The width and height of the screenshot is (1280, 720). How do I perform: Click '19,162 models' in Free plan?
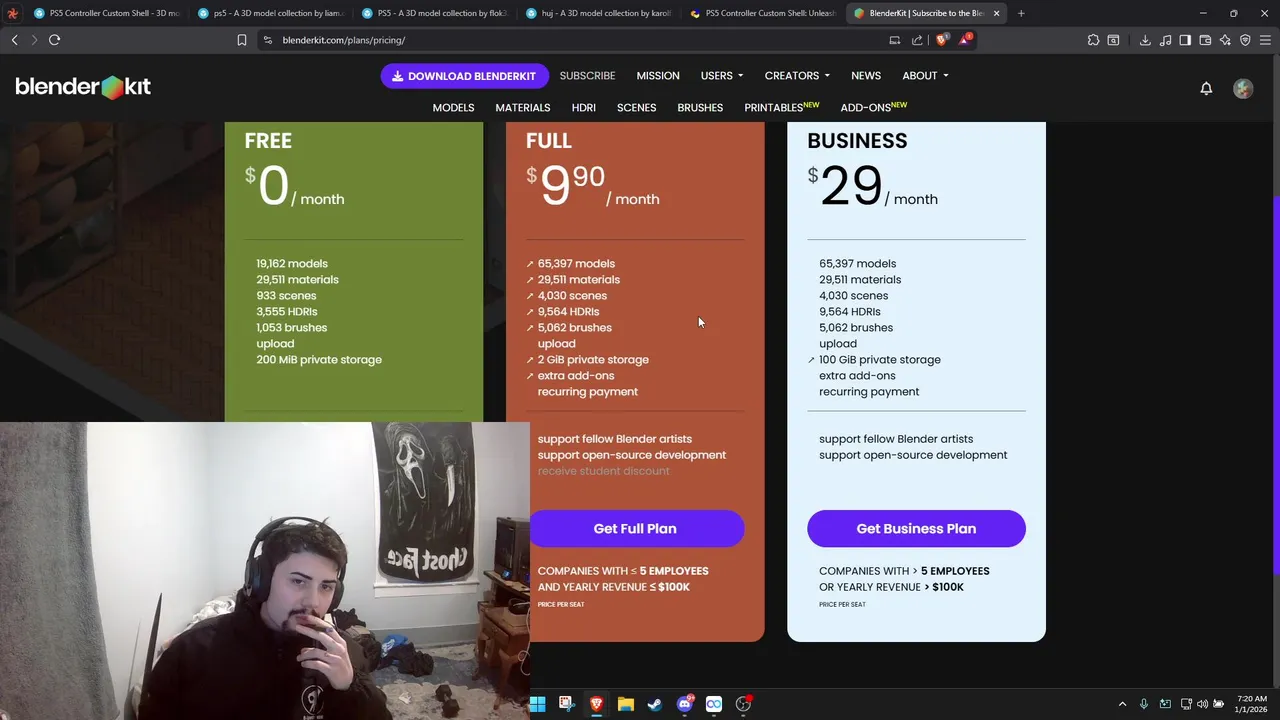point(292,264)
